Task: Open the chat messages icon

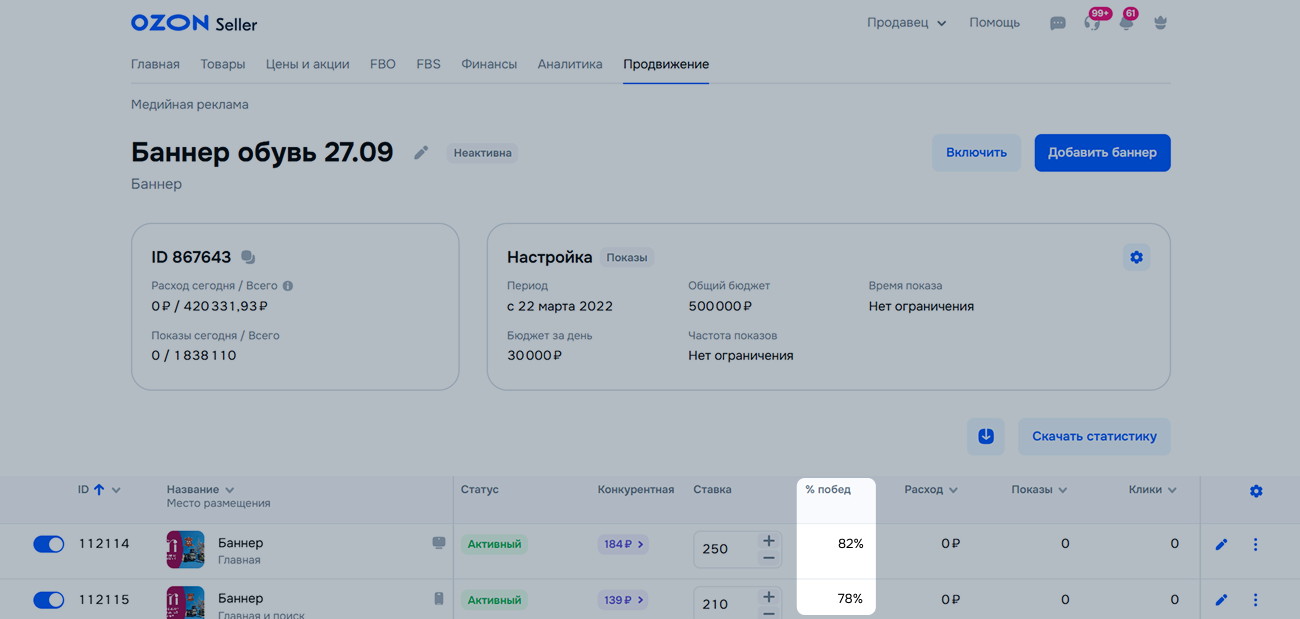Action: coord(1057,23)
